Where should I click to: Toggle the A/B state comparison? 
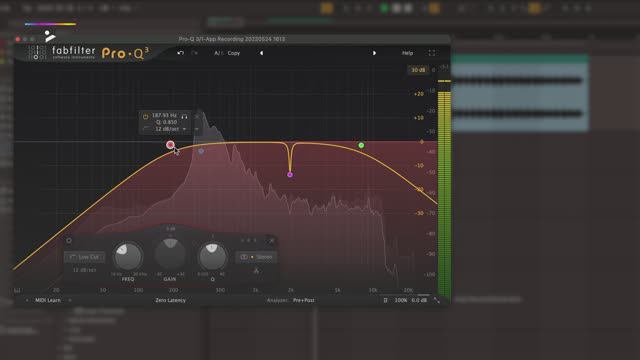coord(219,53)
